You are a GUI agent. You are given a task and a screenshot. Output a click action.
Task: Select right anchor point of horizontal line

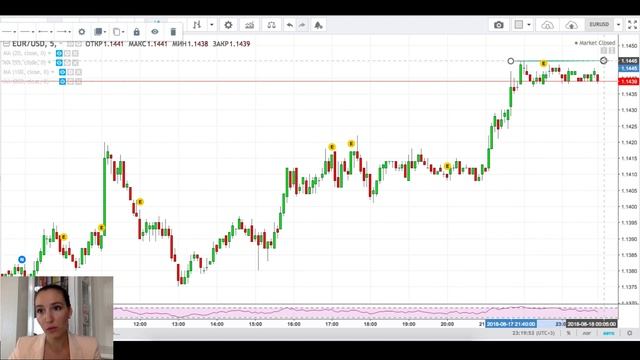point(603,61)
